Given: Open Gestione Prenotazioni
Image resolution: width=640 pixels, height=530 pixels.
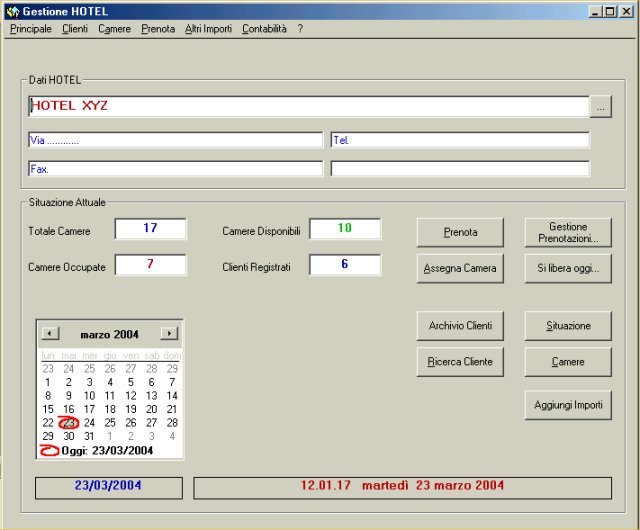Looking at the screenshot, I should (568, 232).
